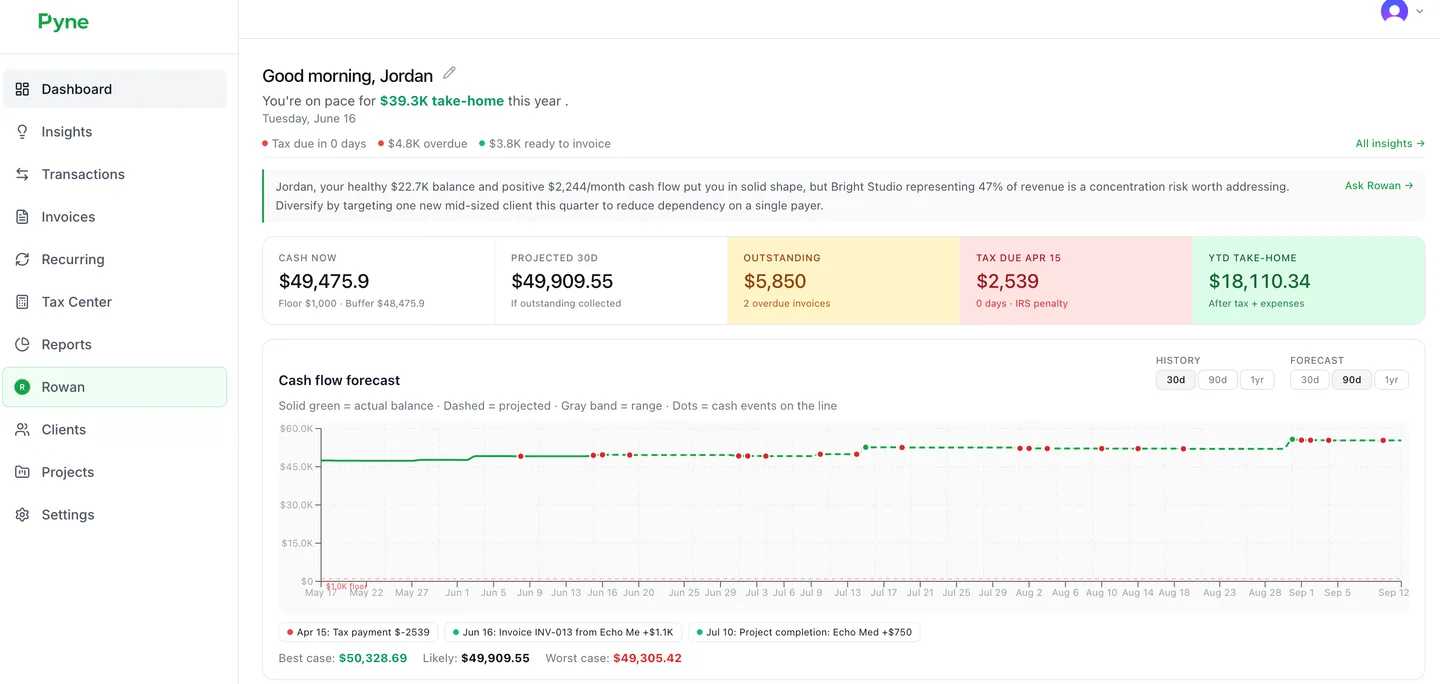This screenshot has height=684, width=1440.
Task: Click the date Tuesday, June 16
Action: click(309, 119)
